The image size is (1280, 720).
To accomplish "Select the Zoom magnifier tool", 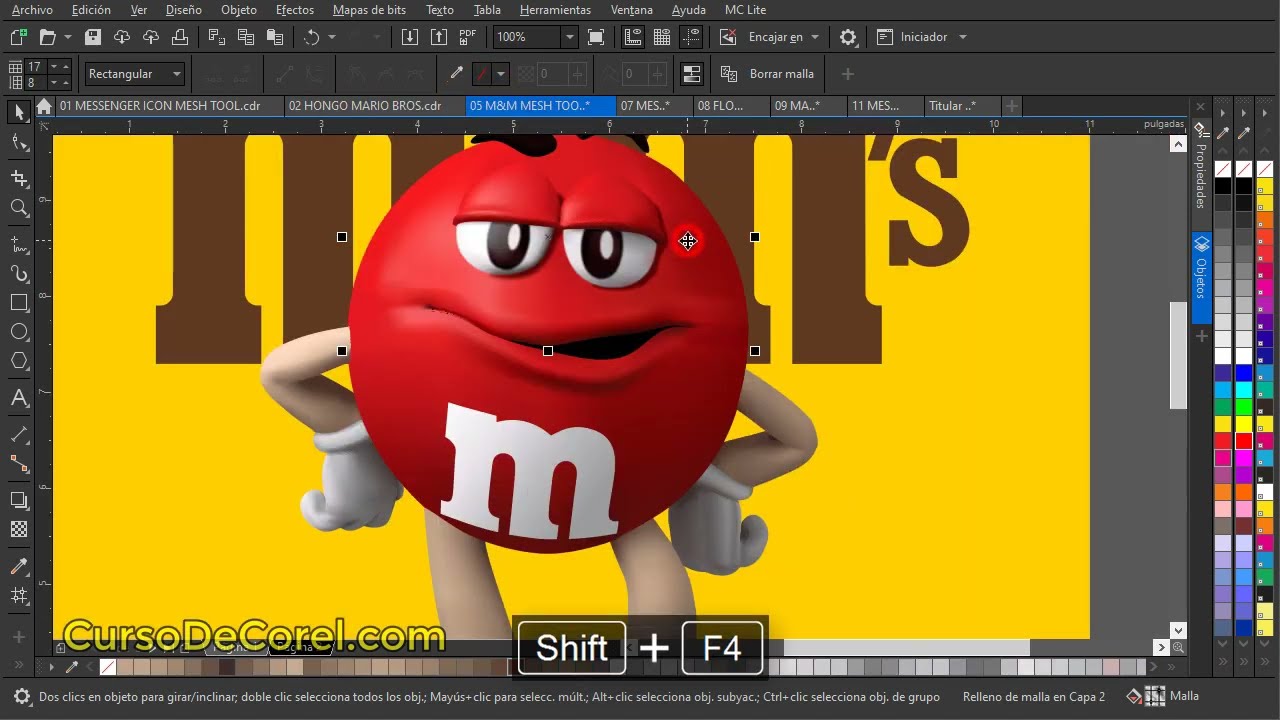I will [x=18, y=207].
